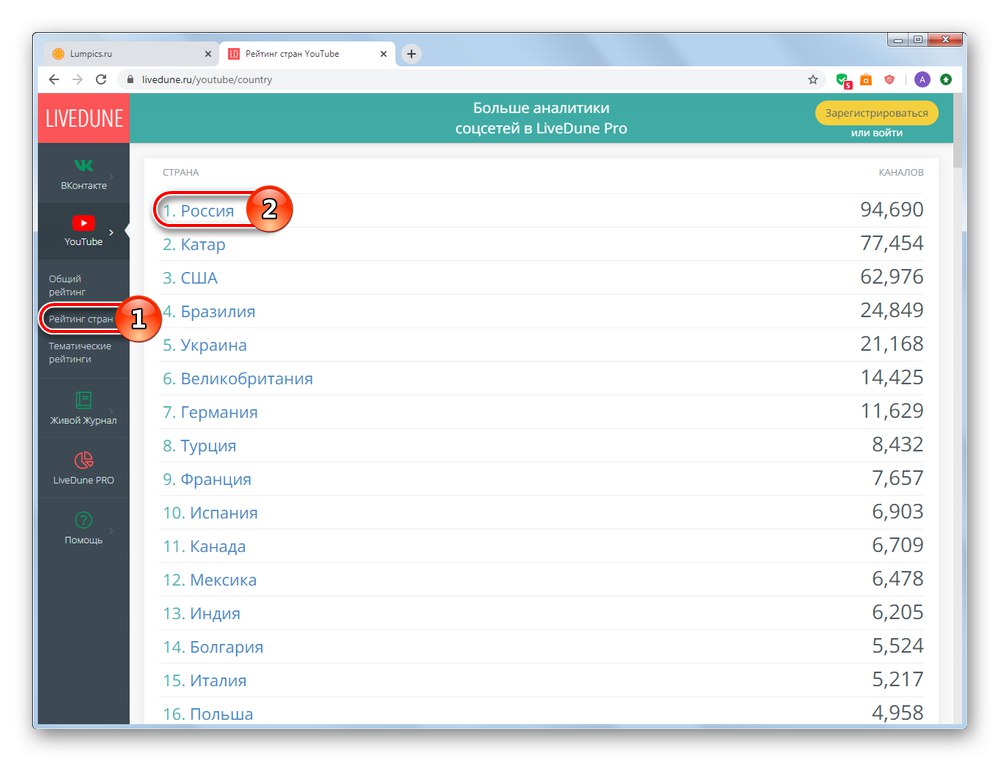Click the 24,849 channel count
This screenshot has width=1000, height=762.
892,310
